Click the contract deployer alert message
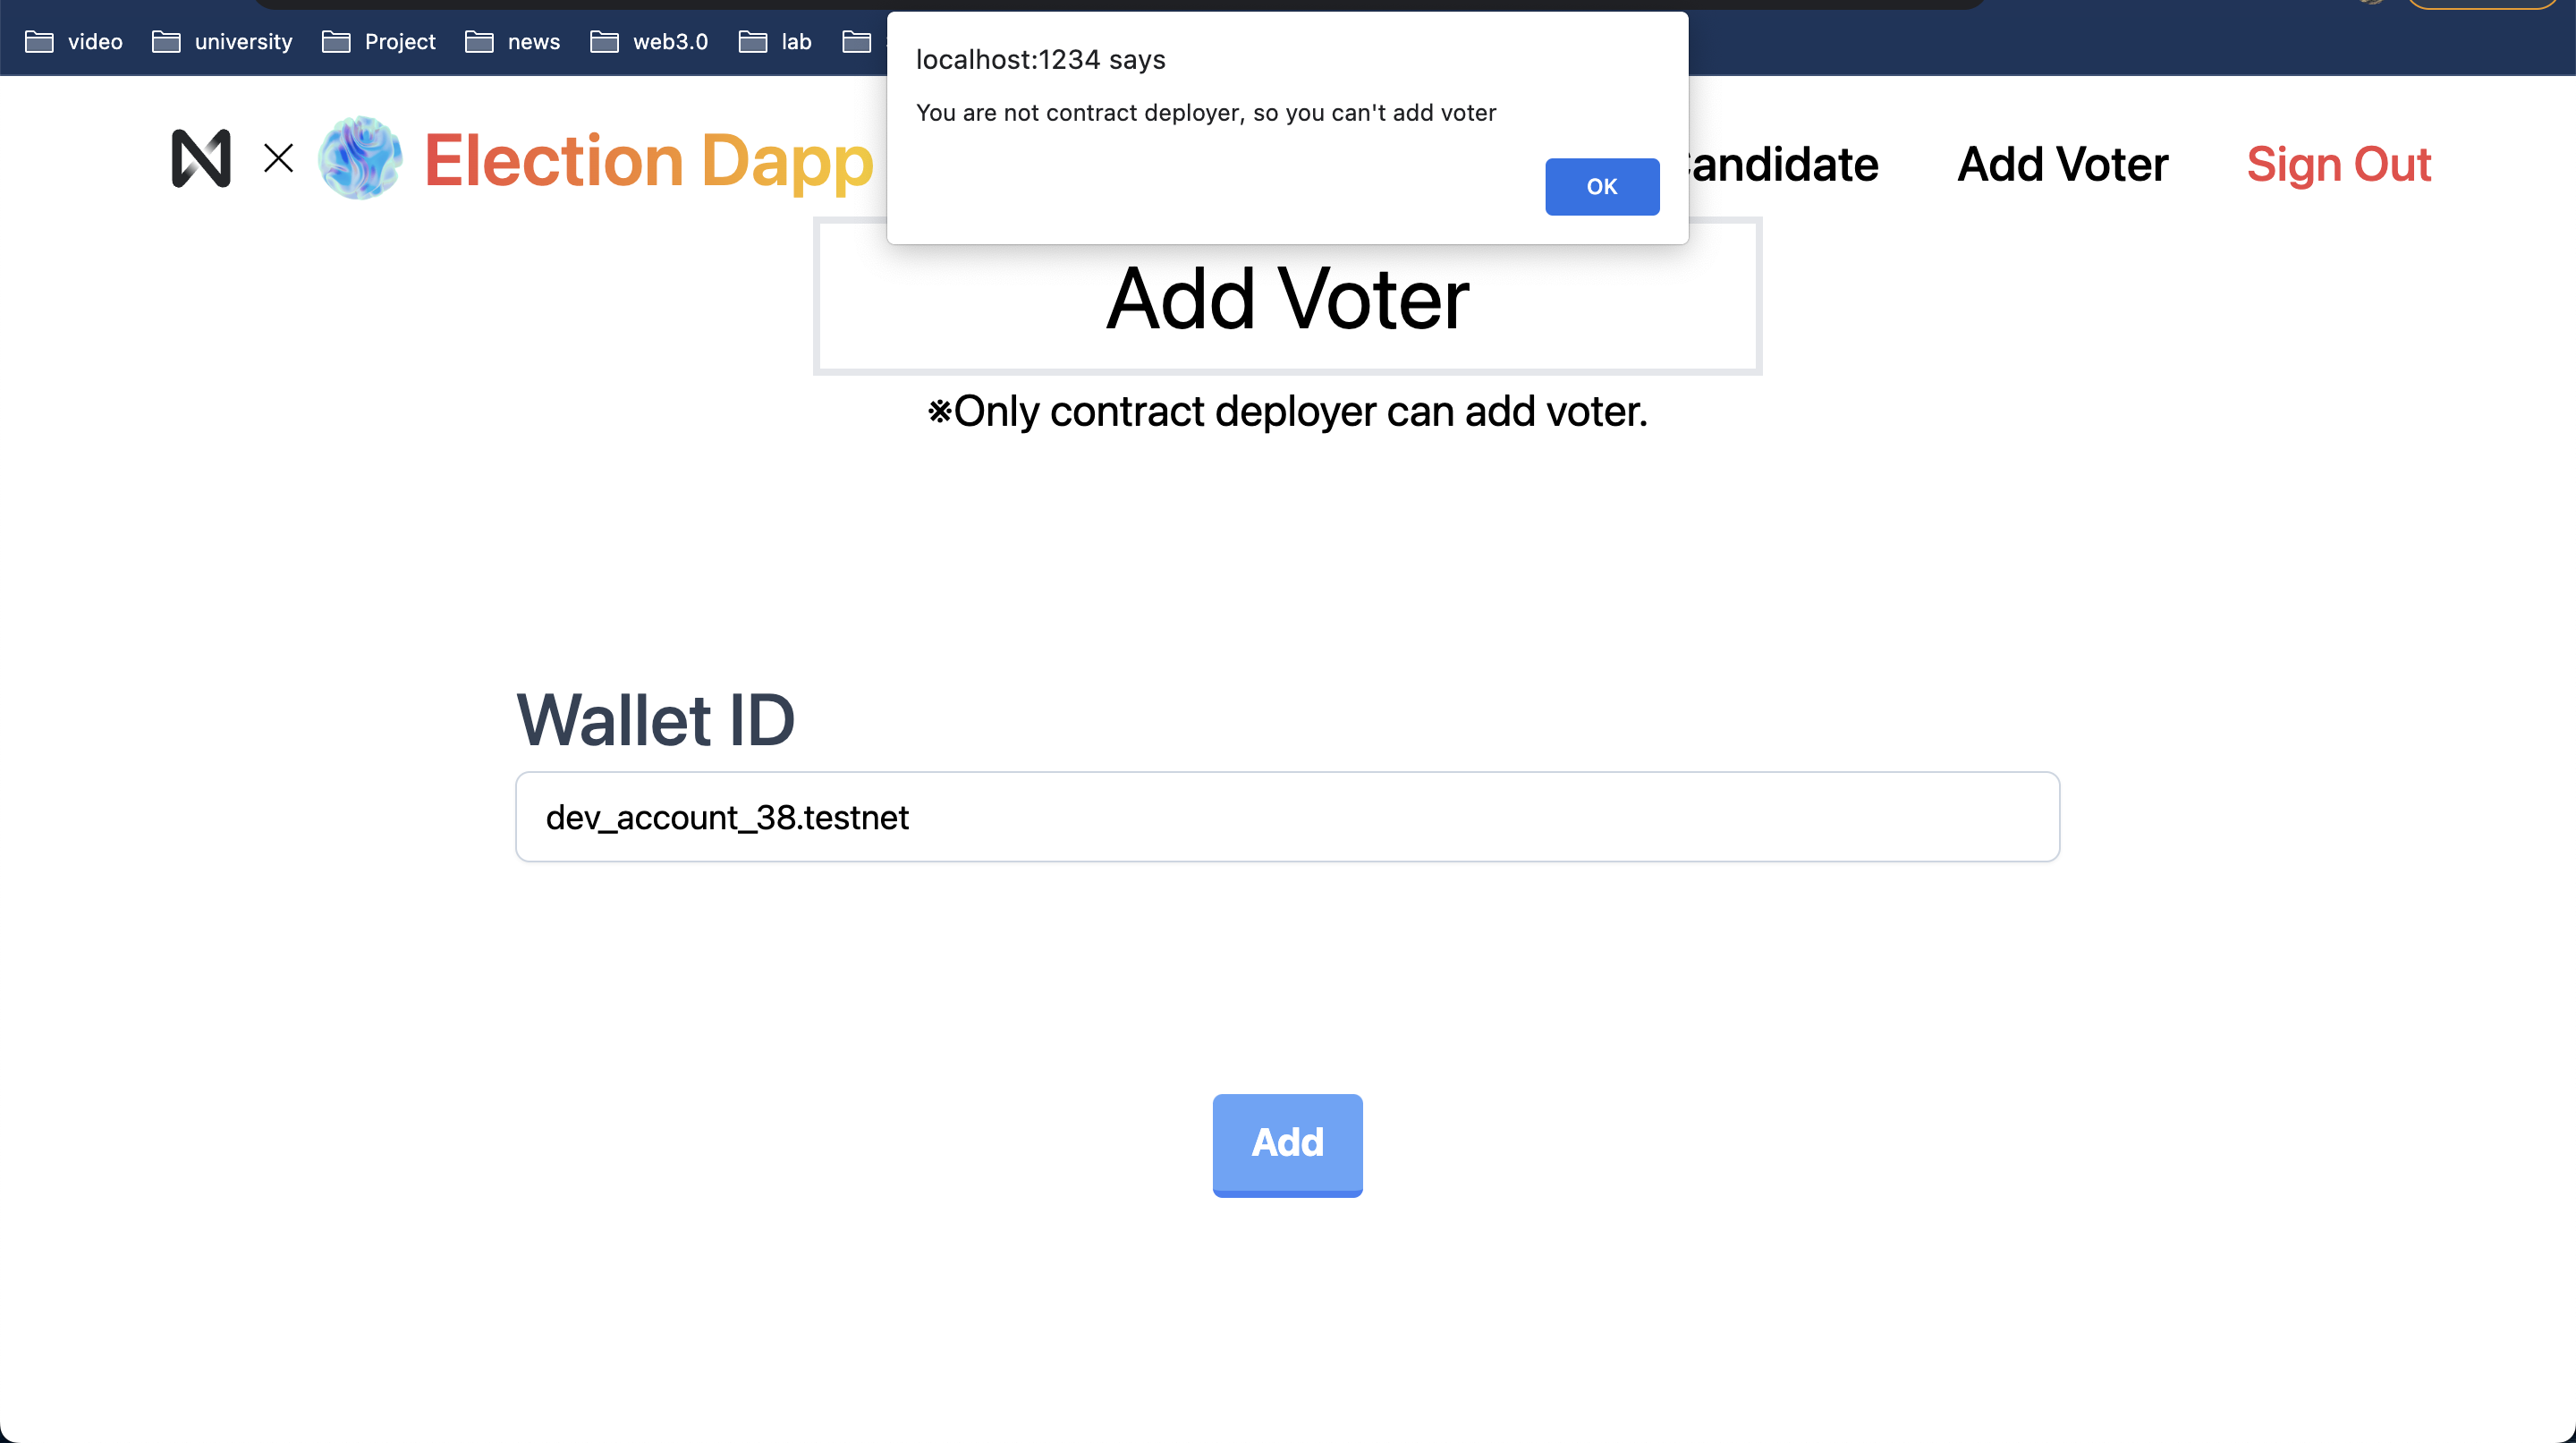The width and height of the screenshot is (2576, 1443). (x=1206, y=113)
